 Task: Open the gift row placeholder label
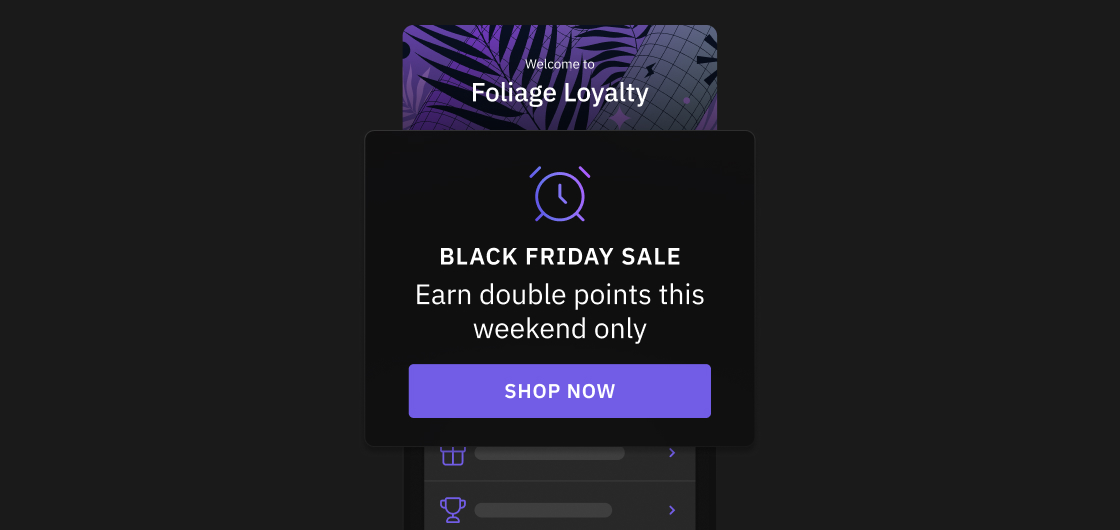pos(549,453)
